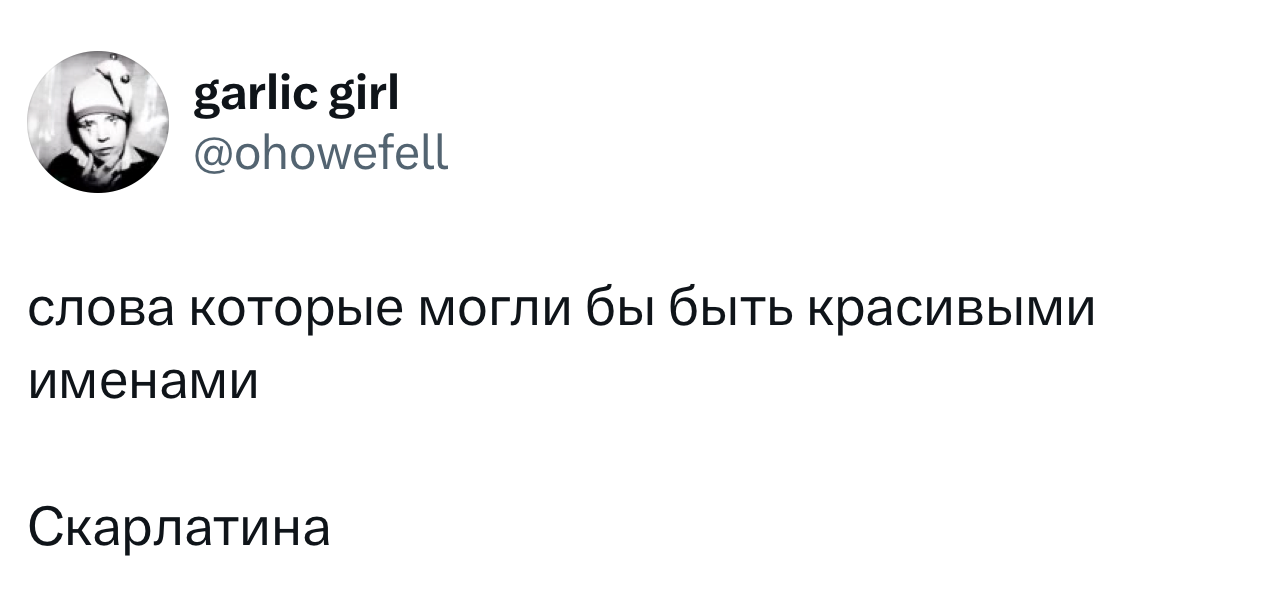This screenshot has width=1284, height=605.
Task: Open garlic girl's round profile picture
Action: 98,121
